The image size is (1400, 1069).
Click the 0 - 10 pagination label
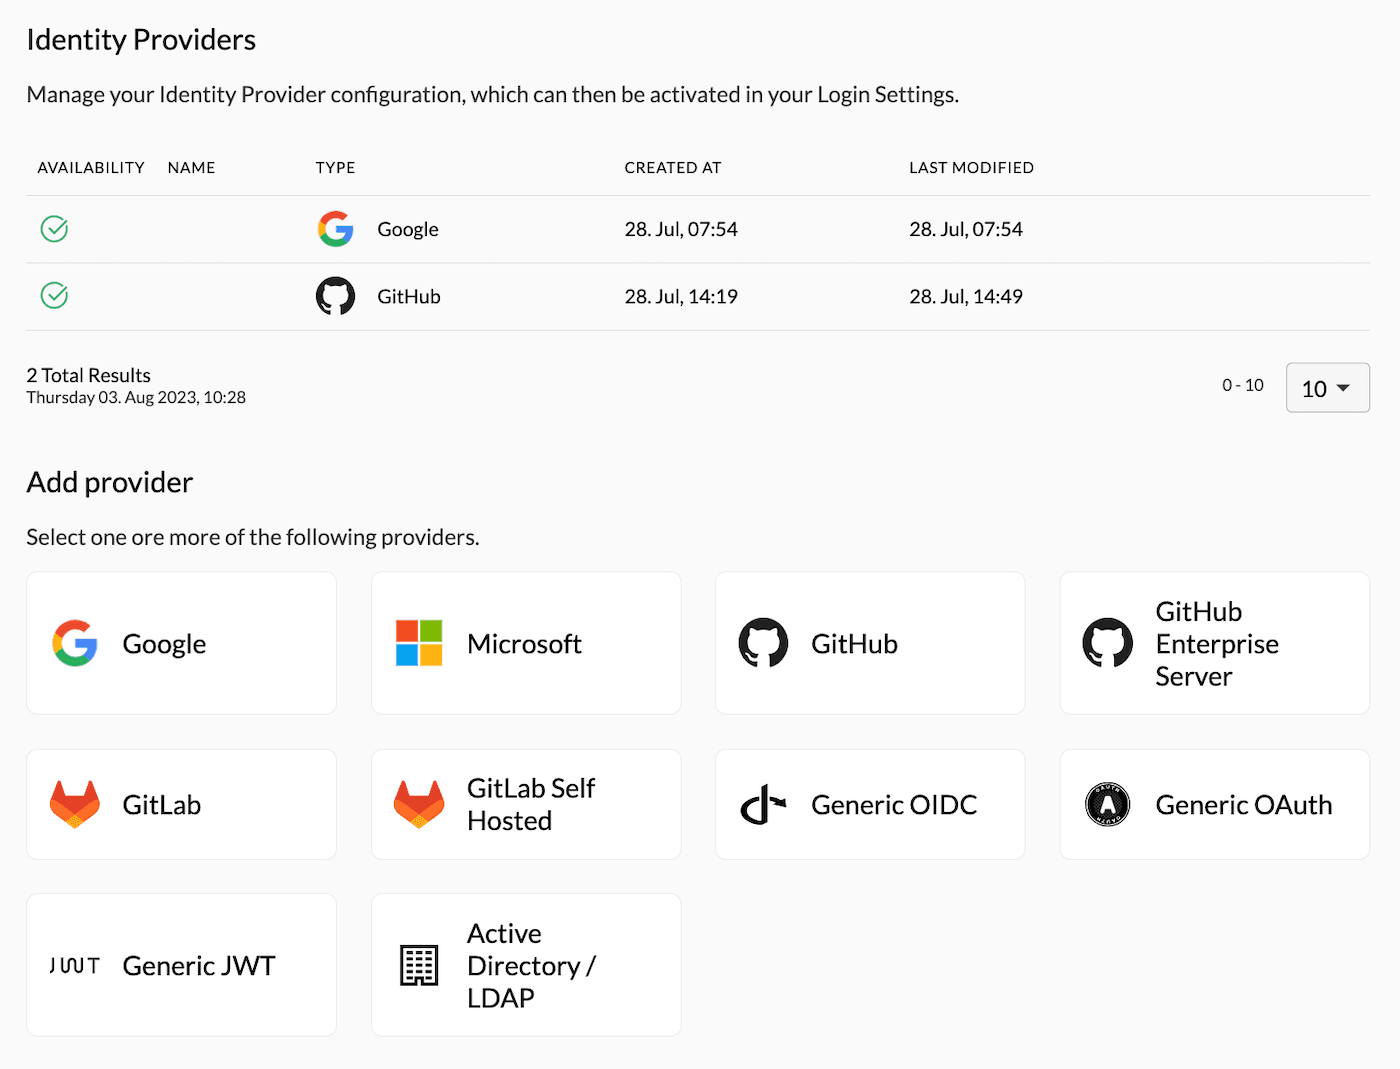[1242, 384]
